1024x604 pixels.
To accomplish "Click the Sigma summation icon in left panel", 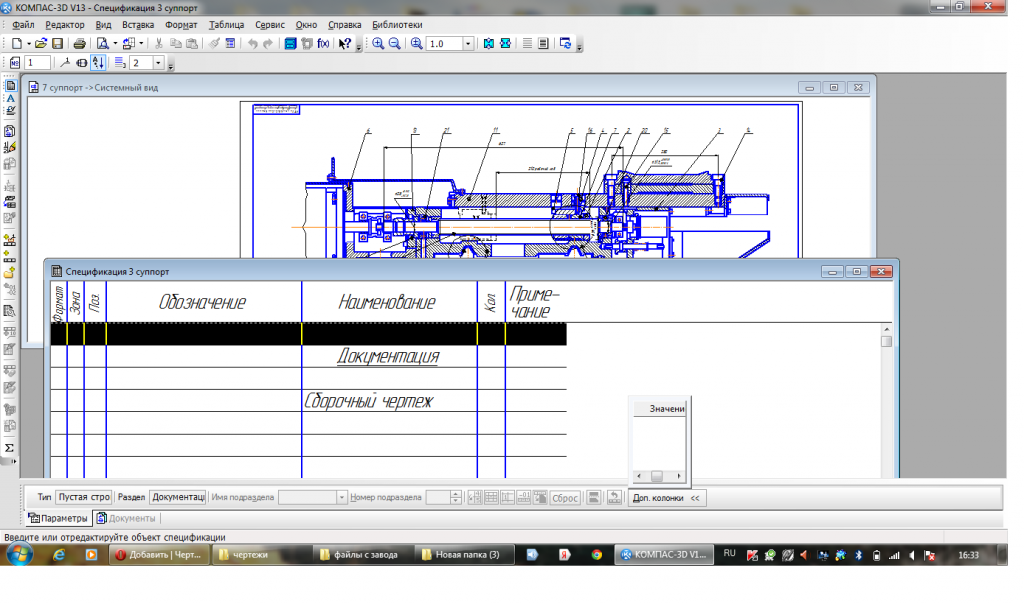I will tap(10, 448).
